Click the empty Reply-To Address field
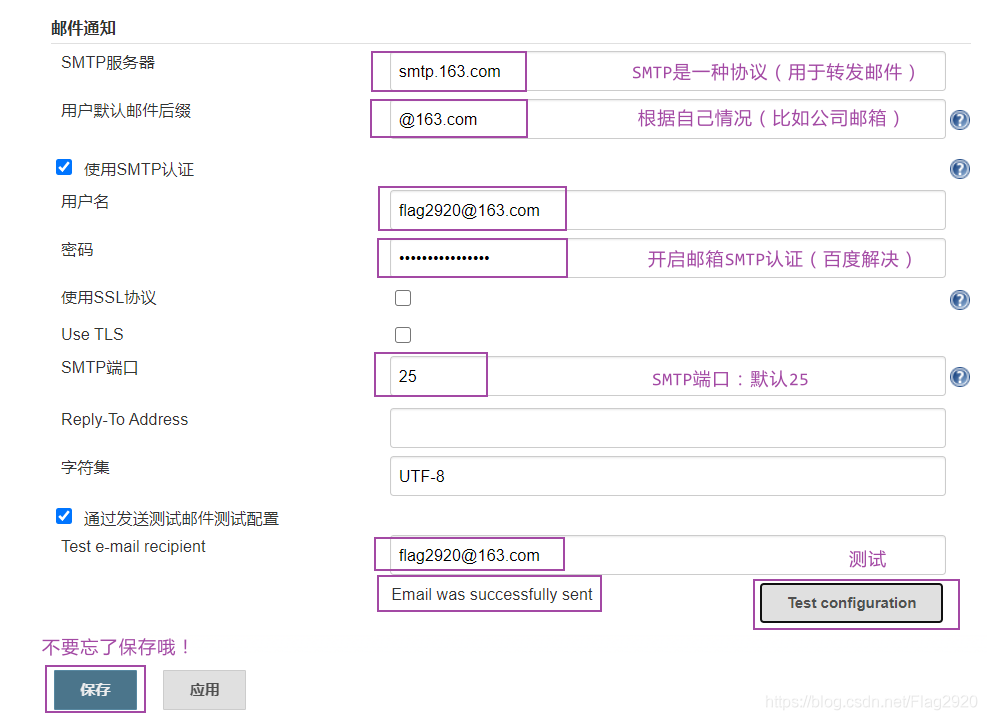 pos(667,428)
